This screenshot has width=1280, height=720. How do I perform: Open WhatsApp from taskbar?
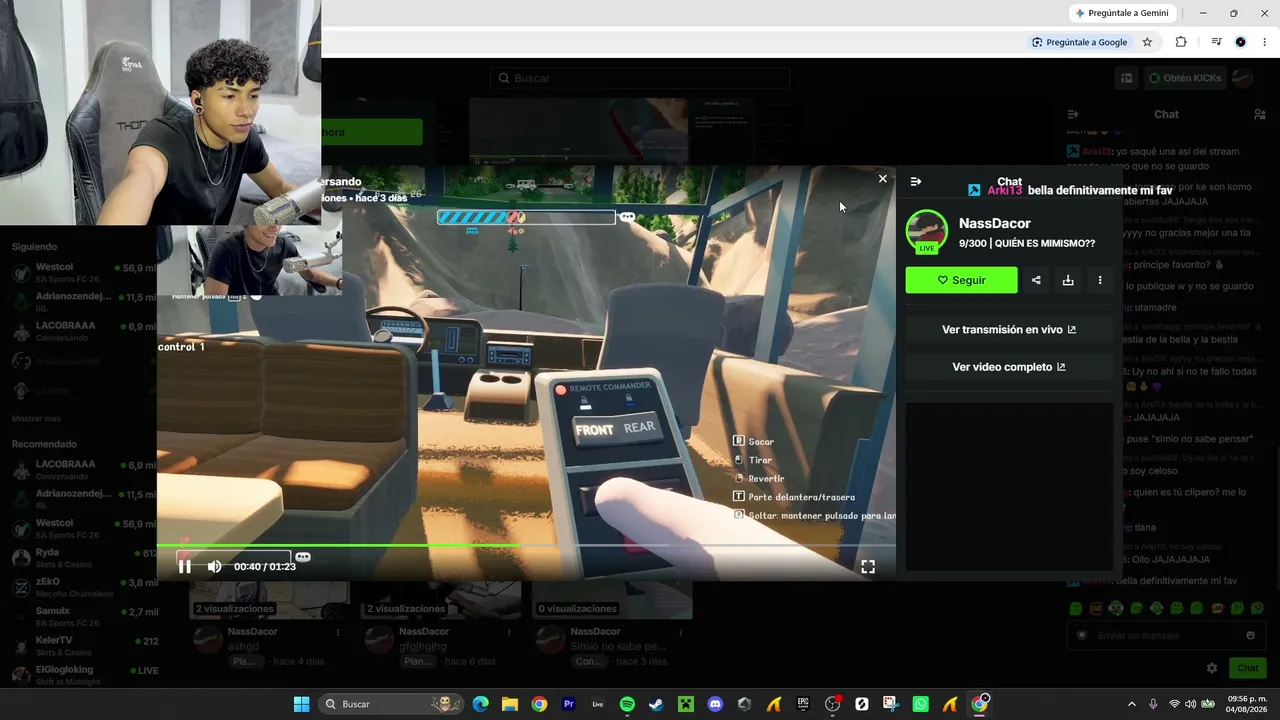920,704
